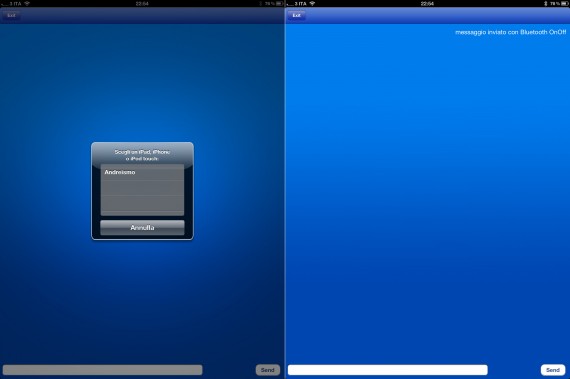
Task: Tap the Exit button on right screen
Action: tap(296, 15)
